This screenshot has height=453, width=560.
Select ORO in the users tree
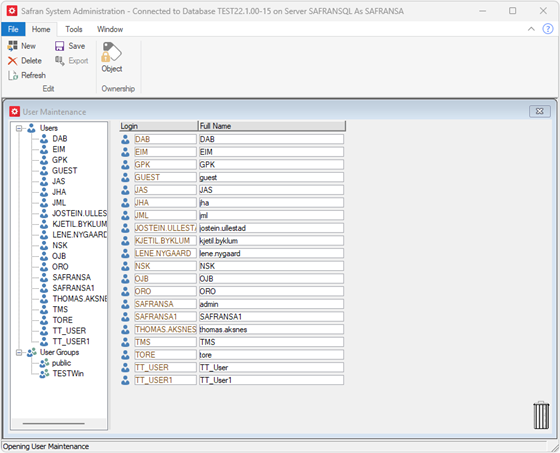[60, 267]
